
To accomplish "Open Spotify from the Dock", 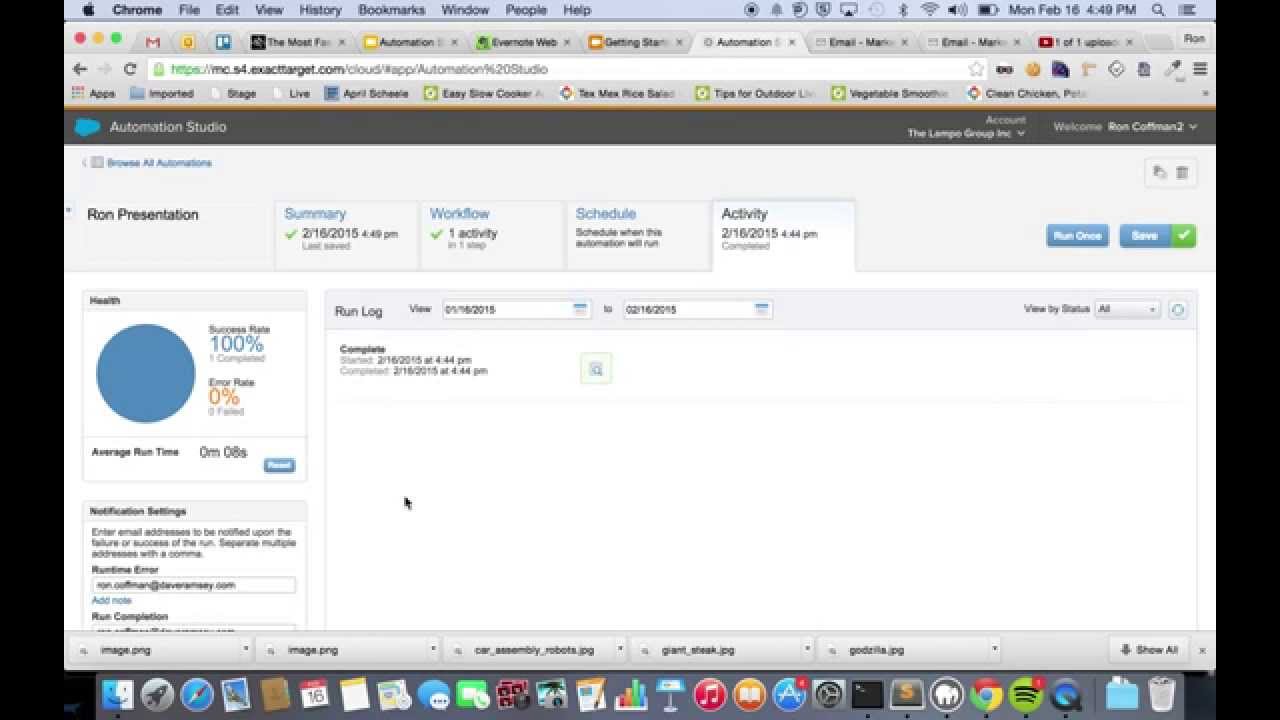I will [x=1026, y=694].
